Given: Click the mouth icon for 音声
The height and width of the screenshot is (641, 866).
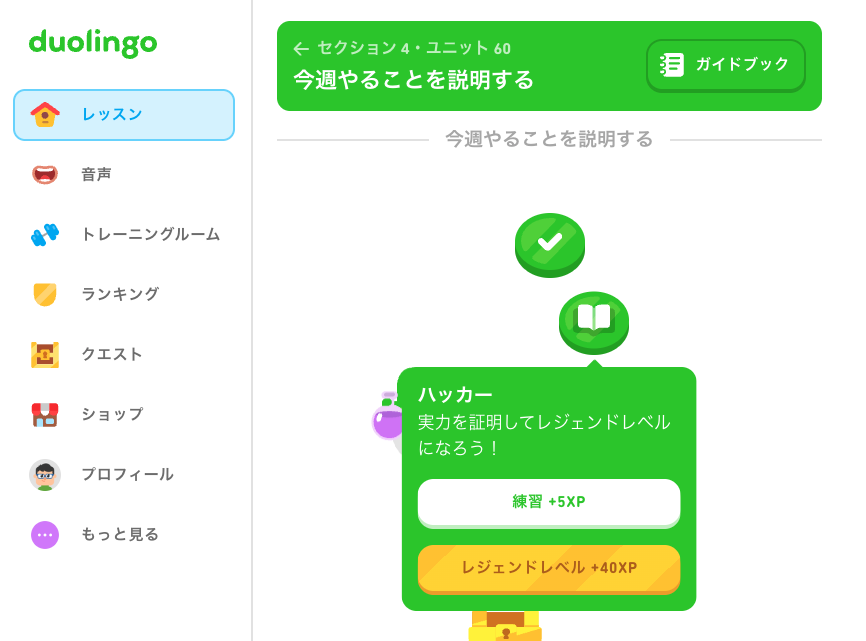Looking at the screenshot, I should pyautogui.click(x=45, y=174).
